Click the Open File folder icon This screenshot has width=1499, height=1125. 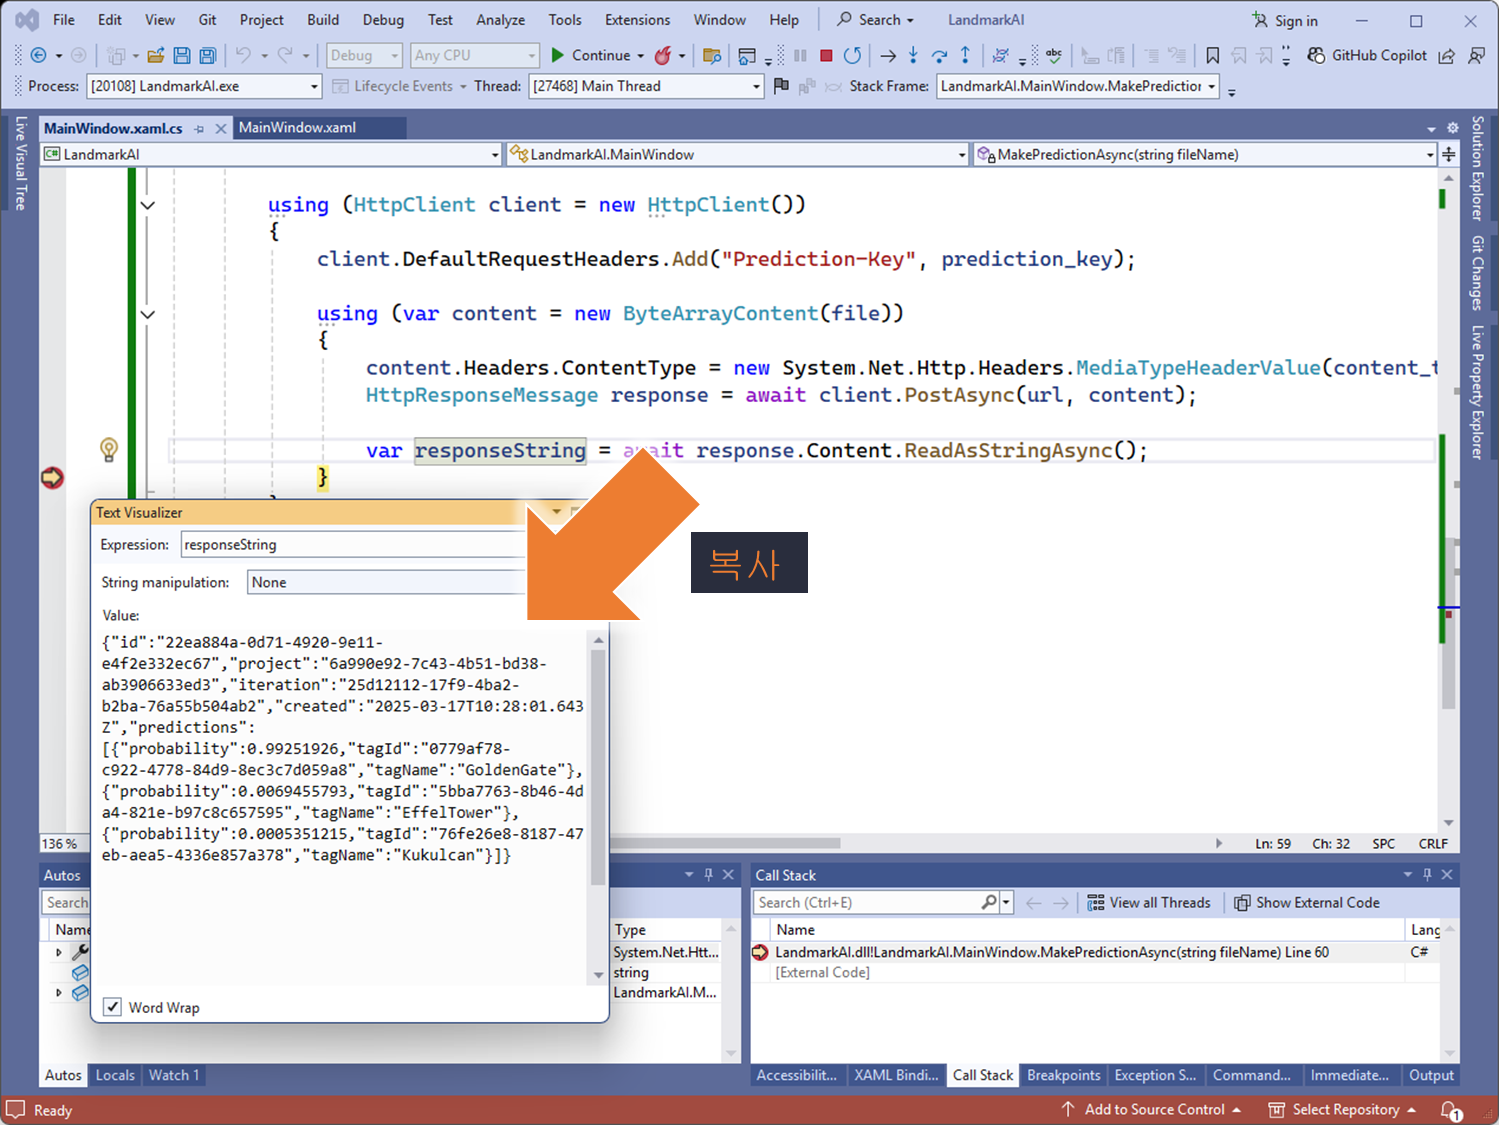[156, 55]
